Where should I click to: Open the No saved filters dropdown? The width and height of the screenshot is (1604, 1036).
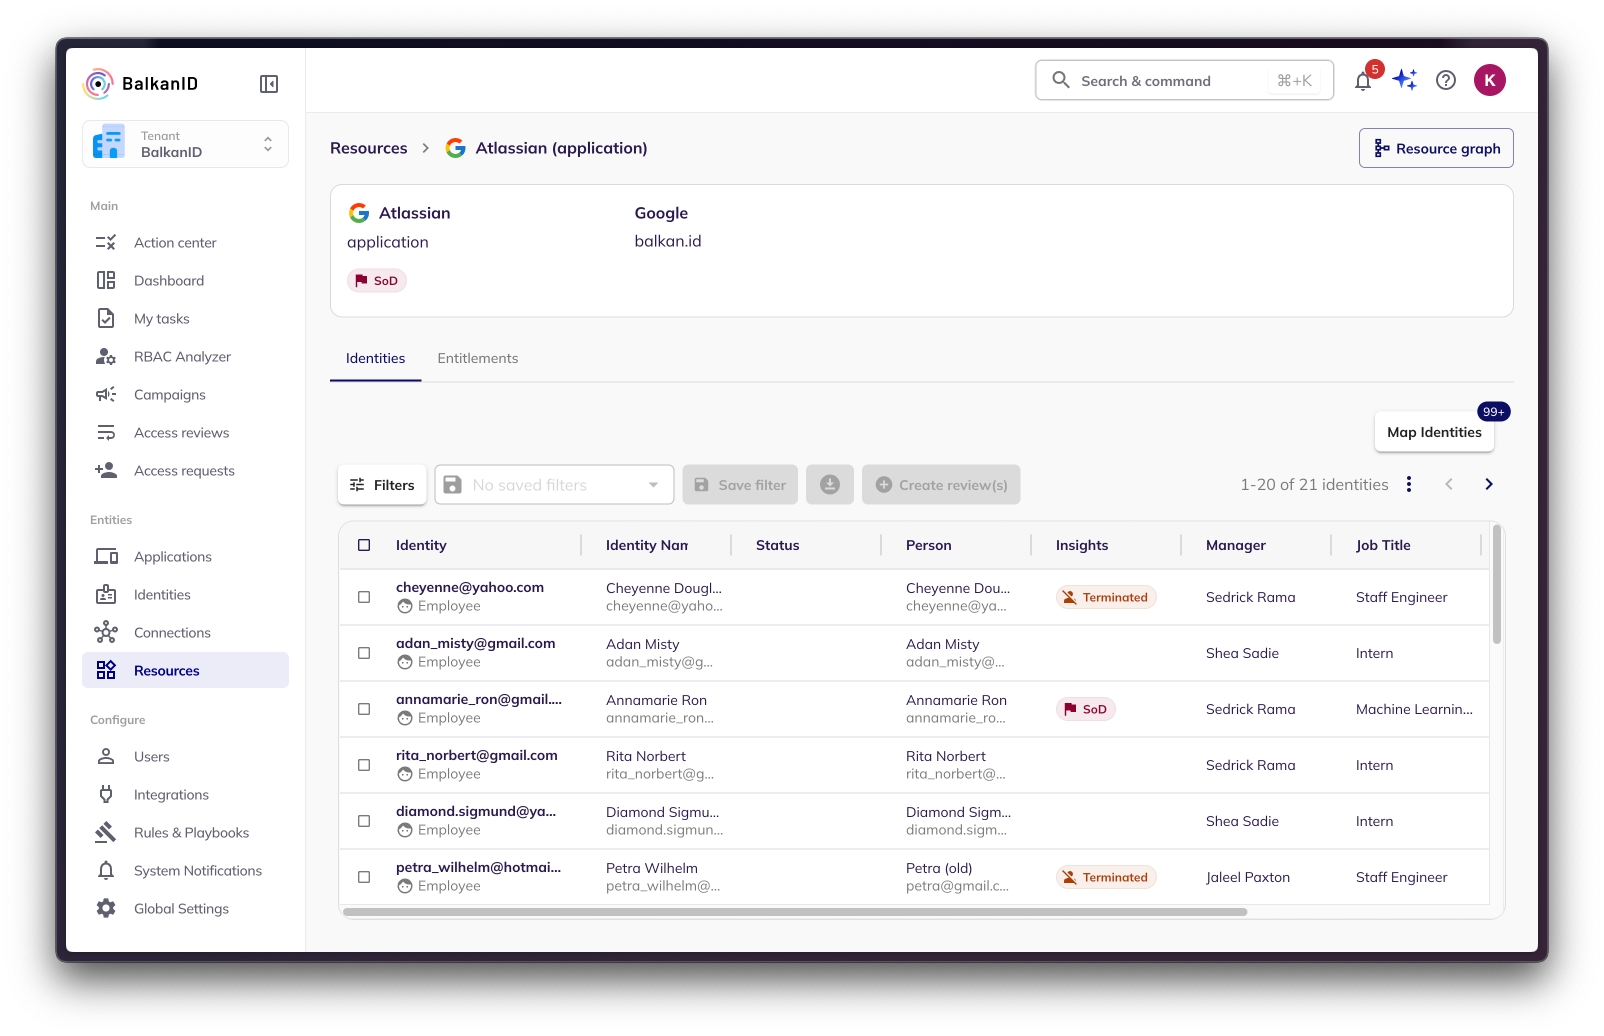coord(554,485)
